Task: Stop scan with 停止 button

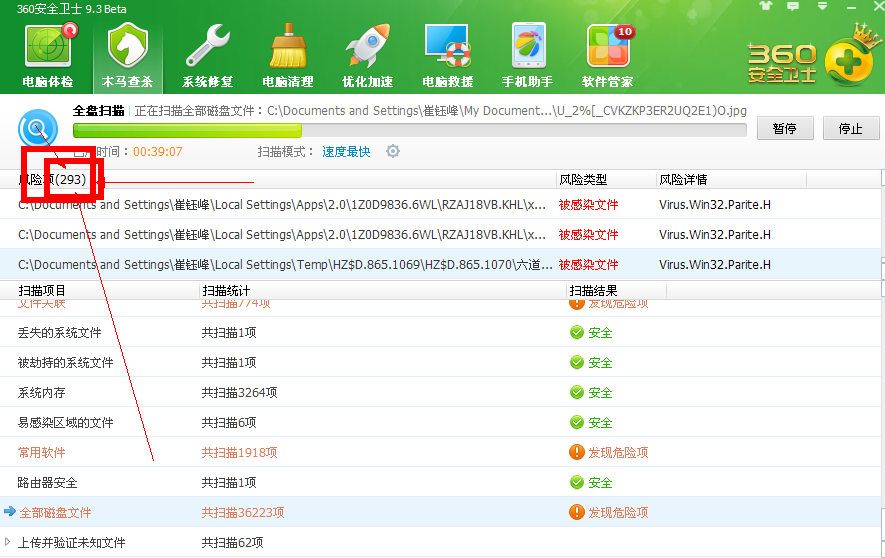Action: pyautogui.click(x=851, y=129)
